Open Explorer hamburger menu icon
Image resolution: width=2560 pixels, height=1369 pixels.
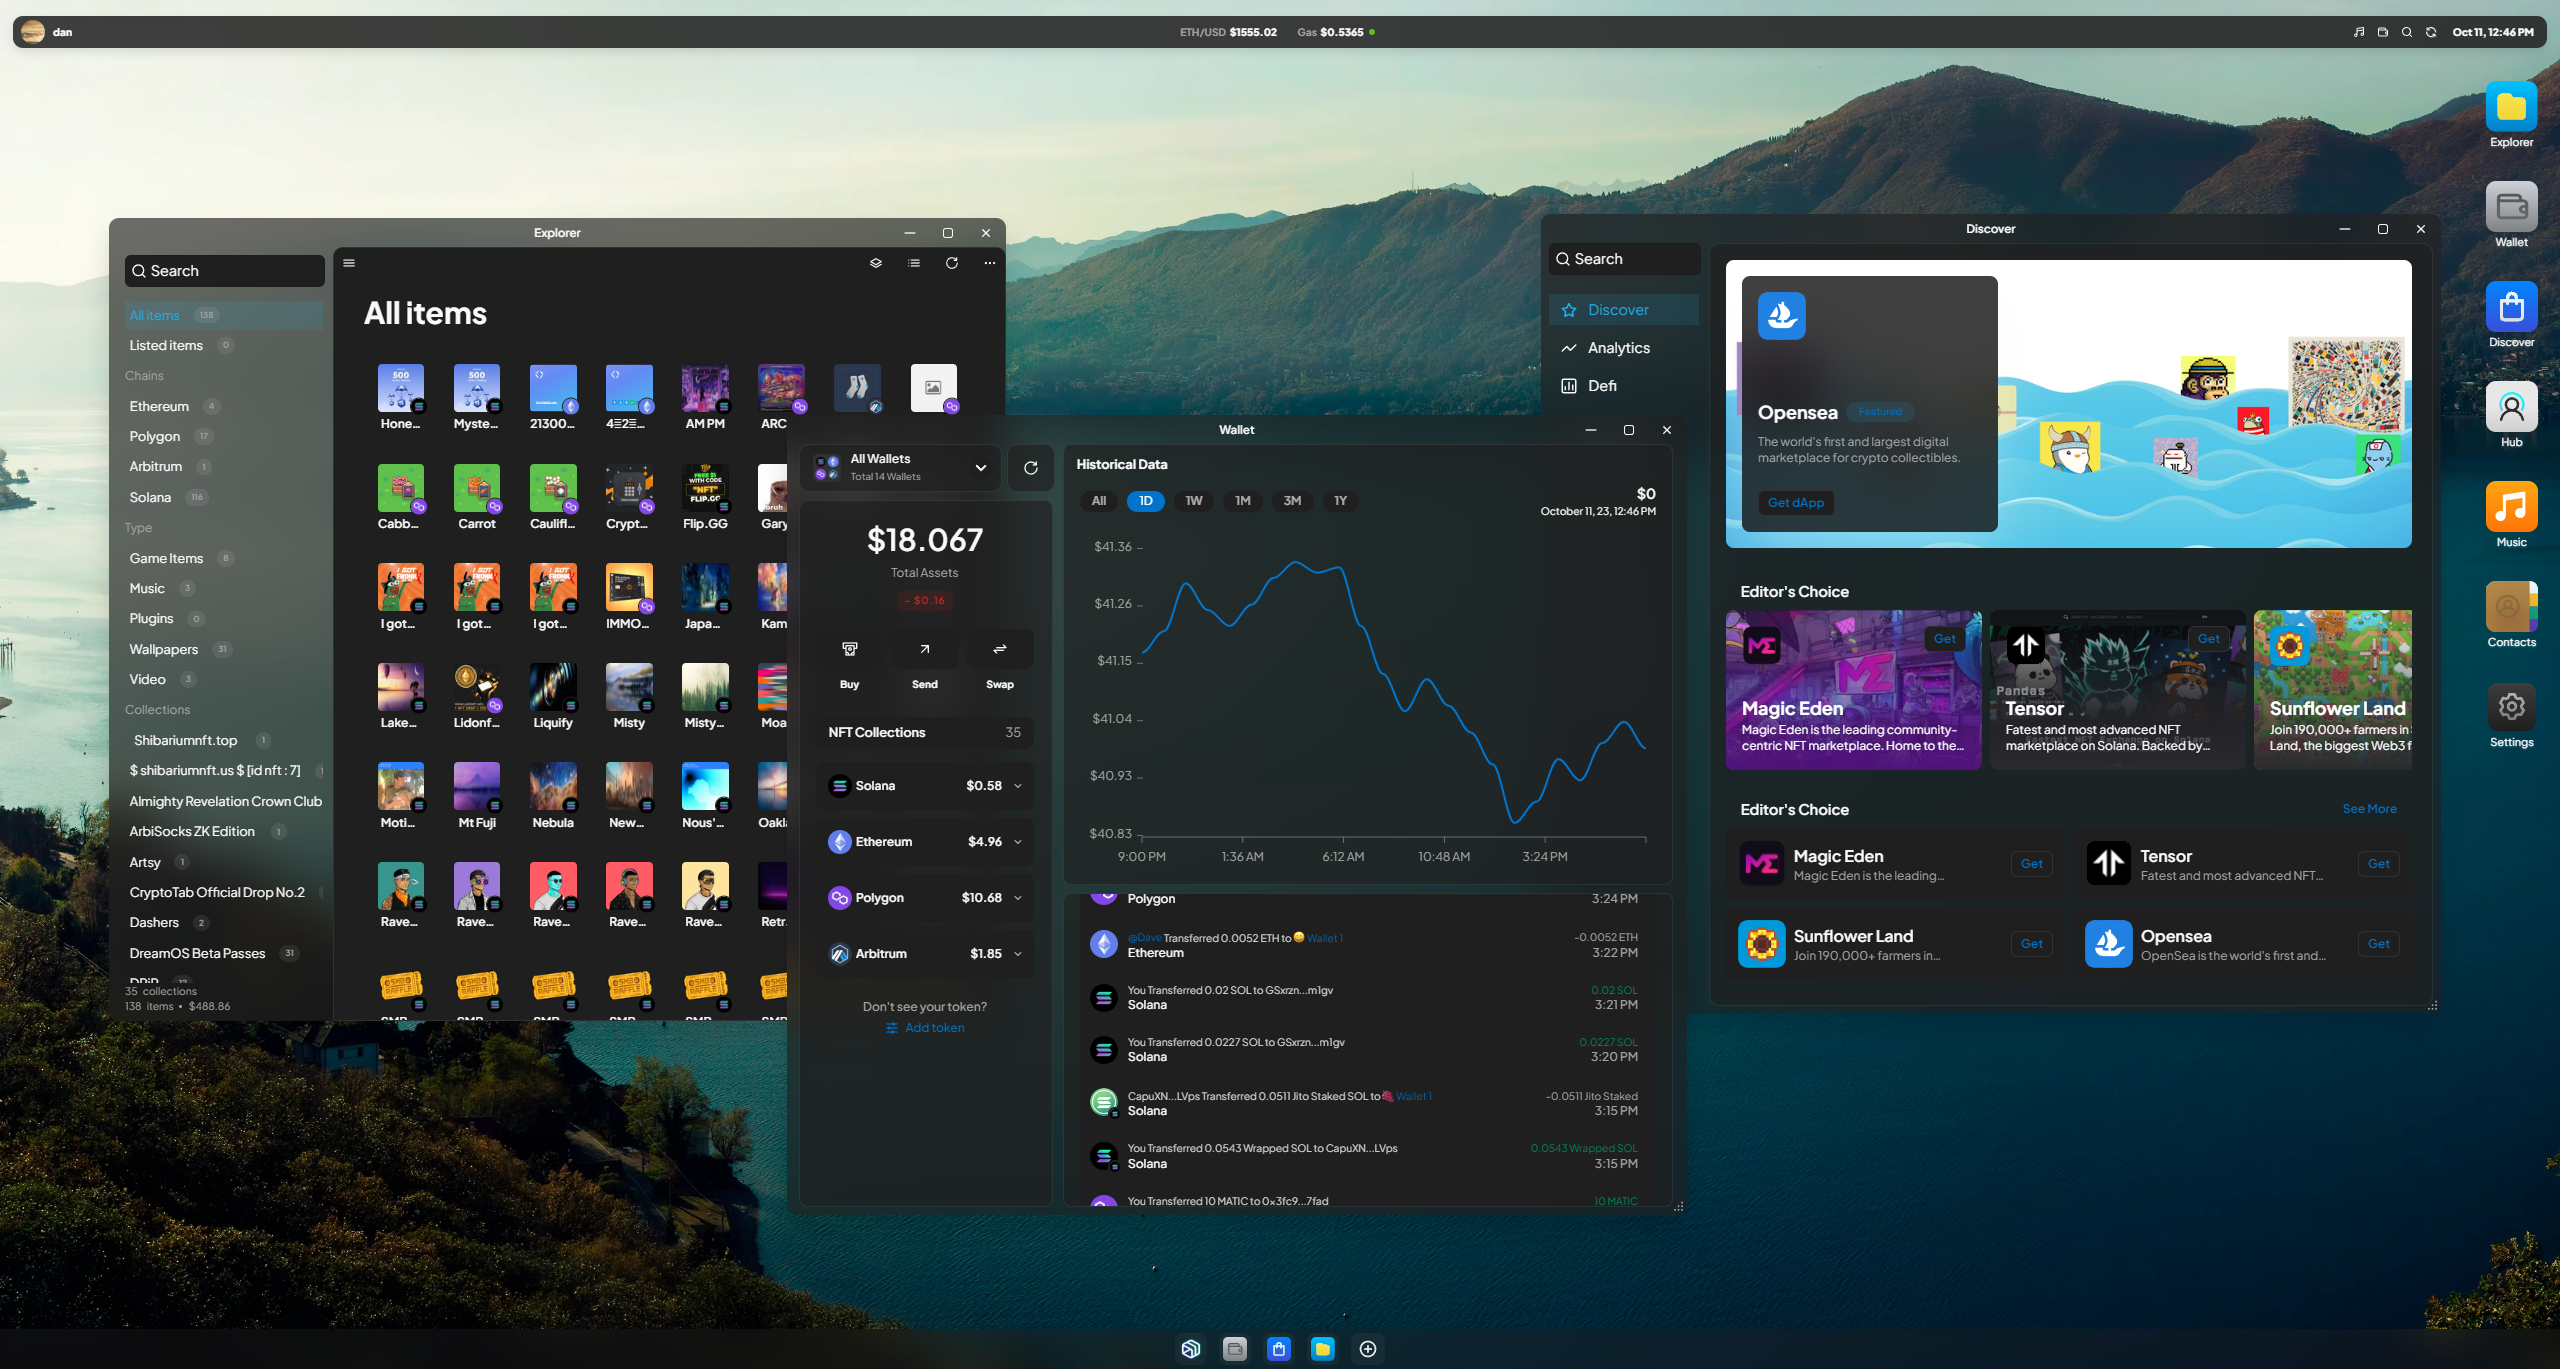click(349, 263)
